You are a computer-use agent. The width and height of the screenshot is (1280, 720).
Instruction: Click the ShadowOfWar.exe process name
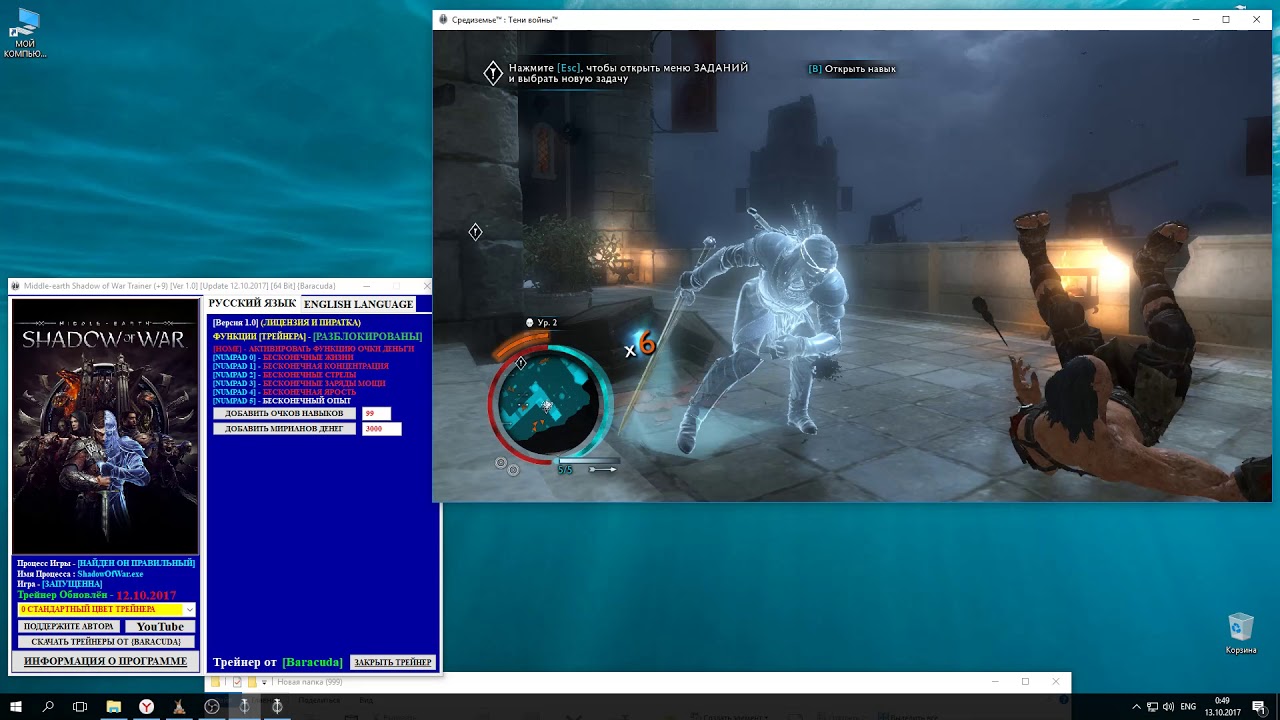tap(110, 574)
